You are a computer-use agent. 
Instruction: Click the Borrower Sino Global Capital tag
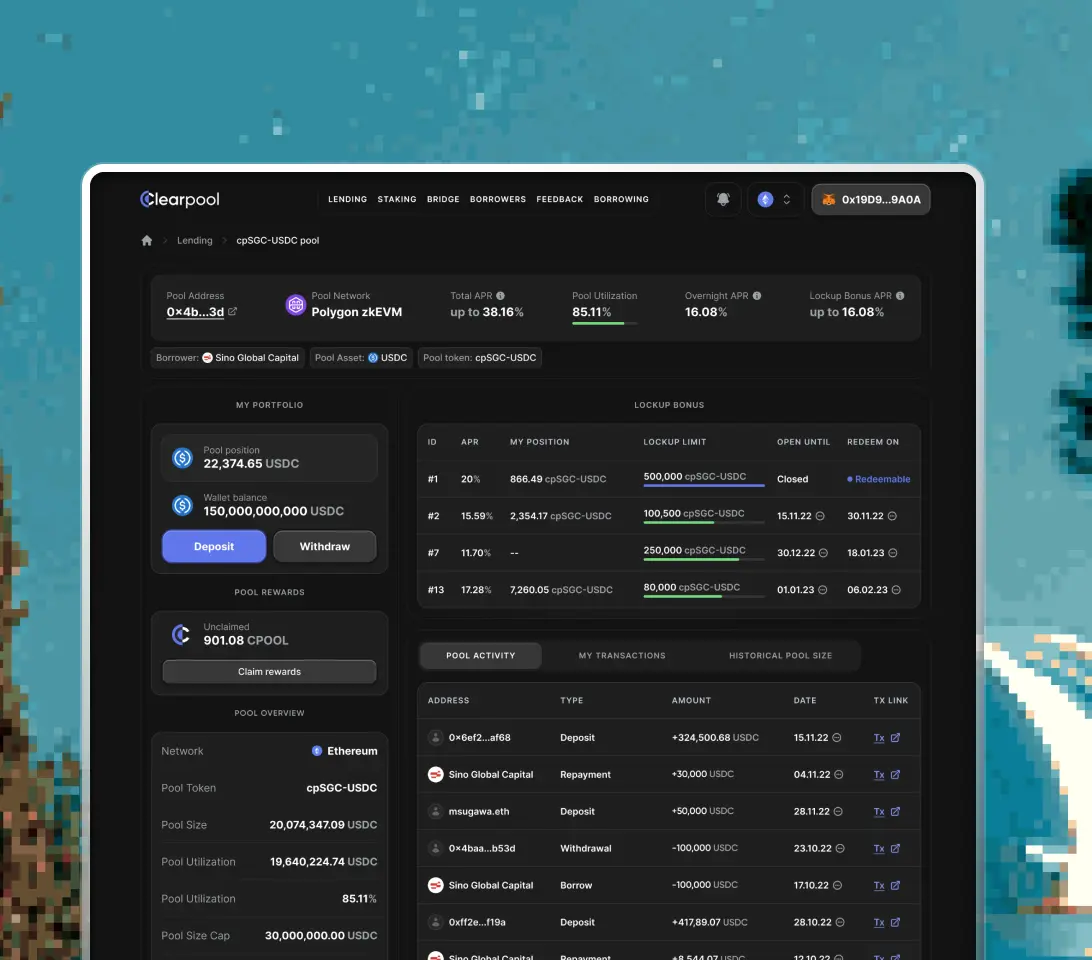(x=227, y=357)
